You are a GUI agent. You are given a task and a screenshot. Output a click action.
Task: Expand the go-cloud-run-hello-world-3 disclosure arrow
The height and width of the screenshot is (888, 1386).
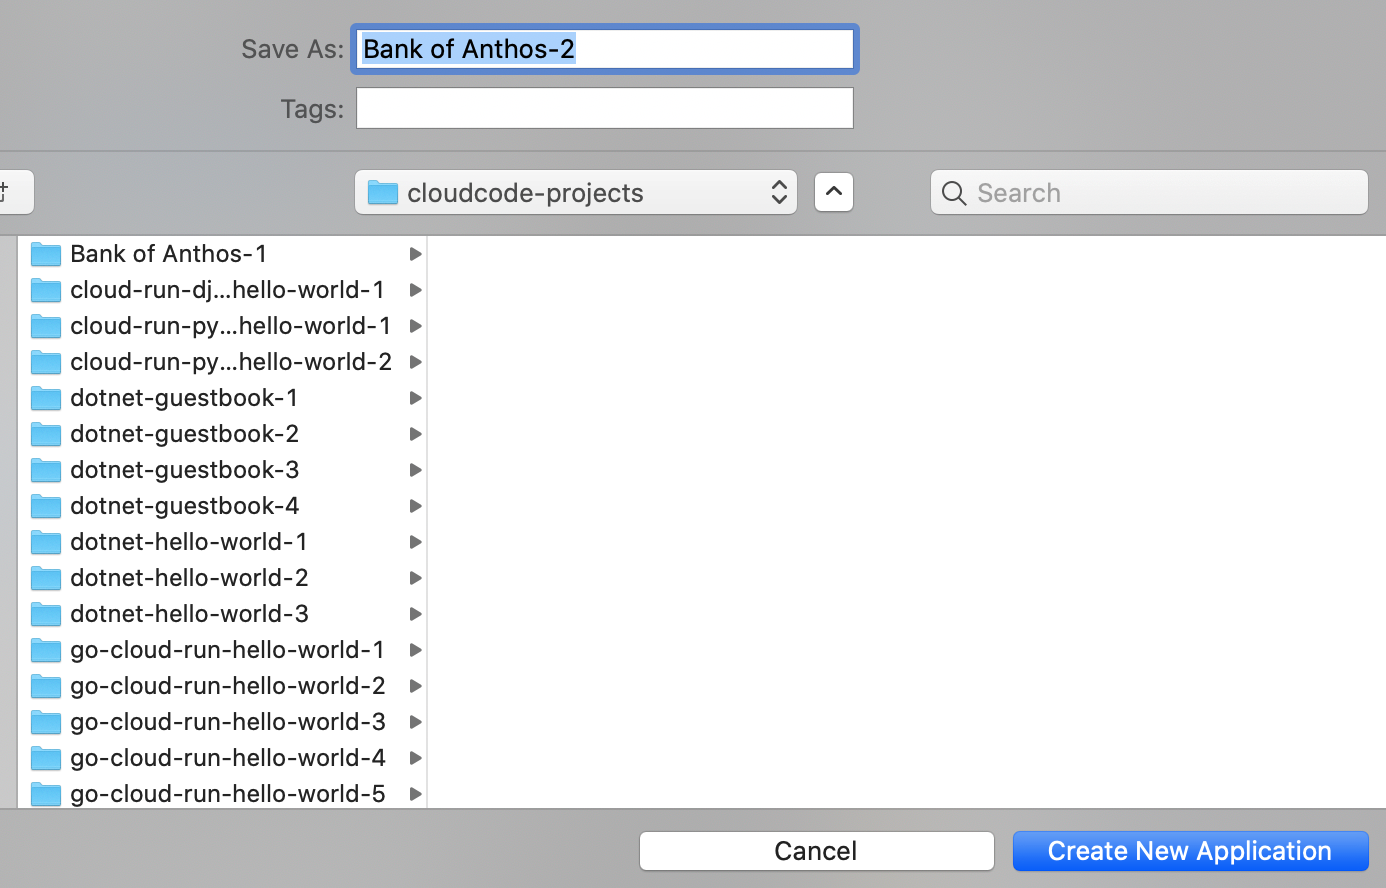[x=415, y=722]
